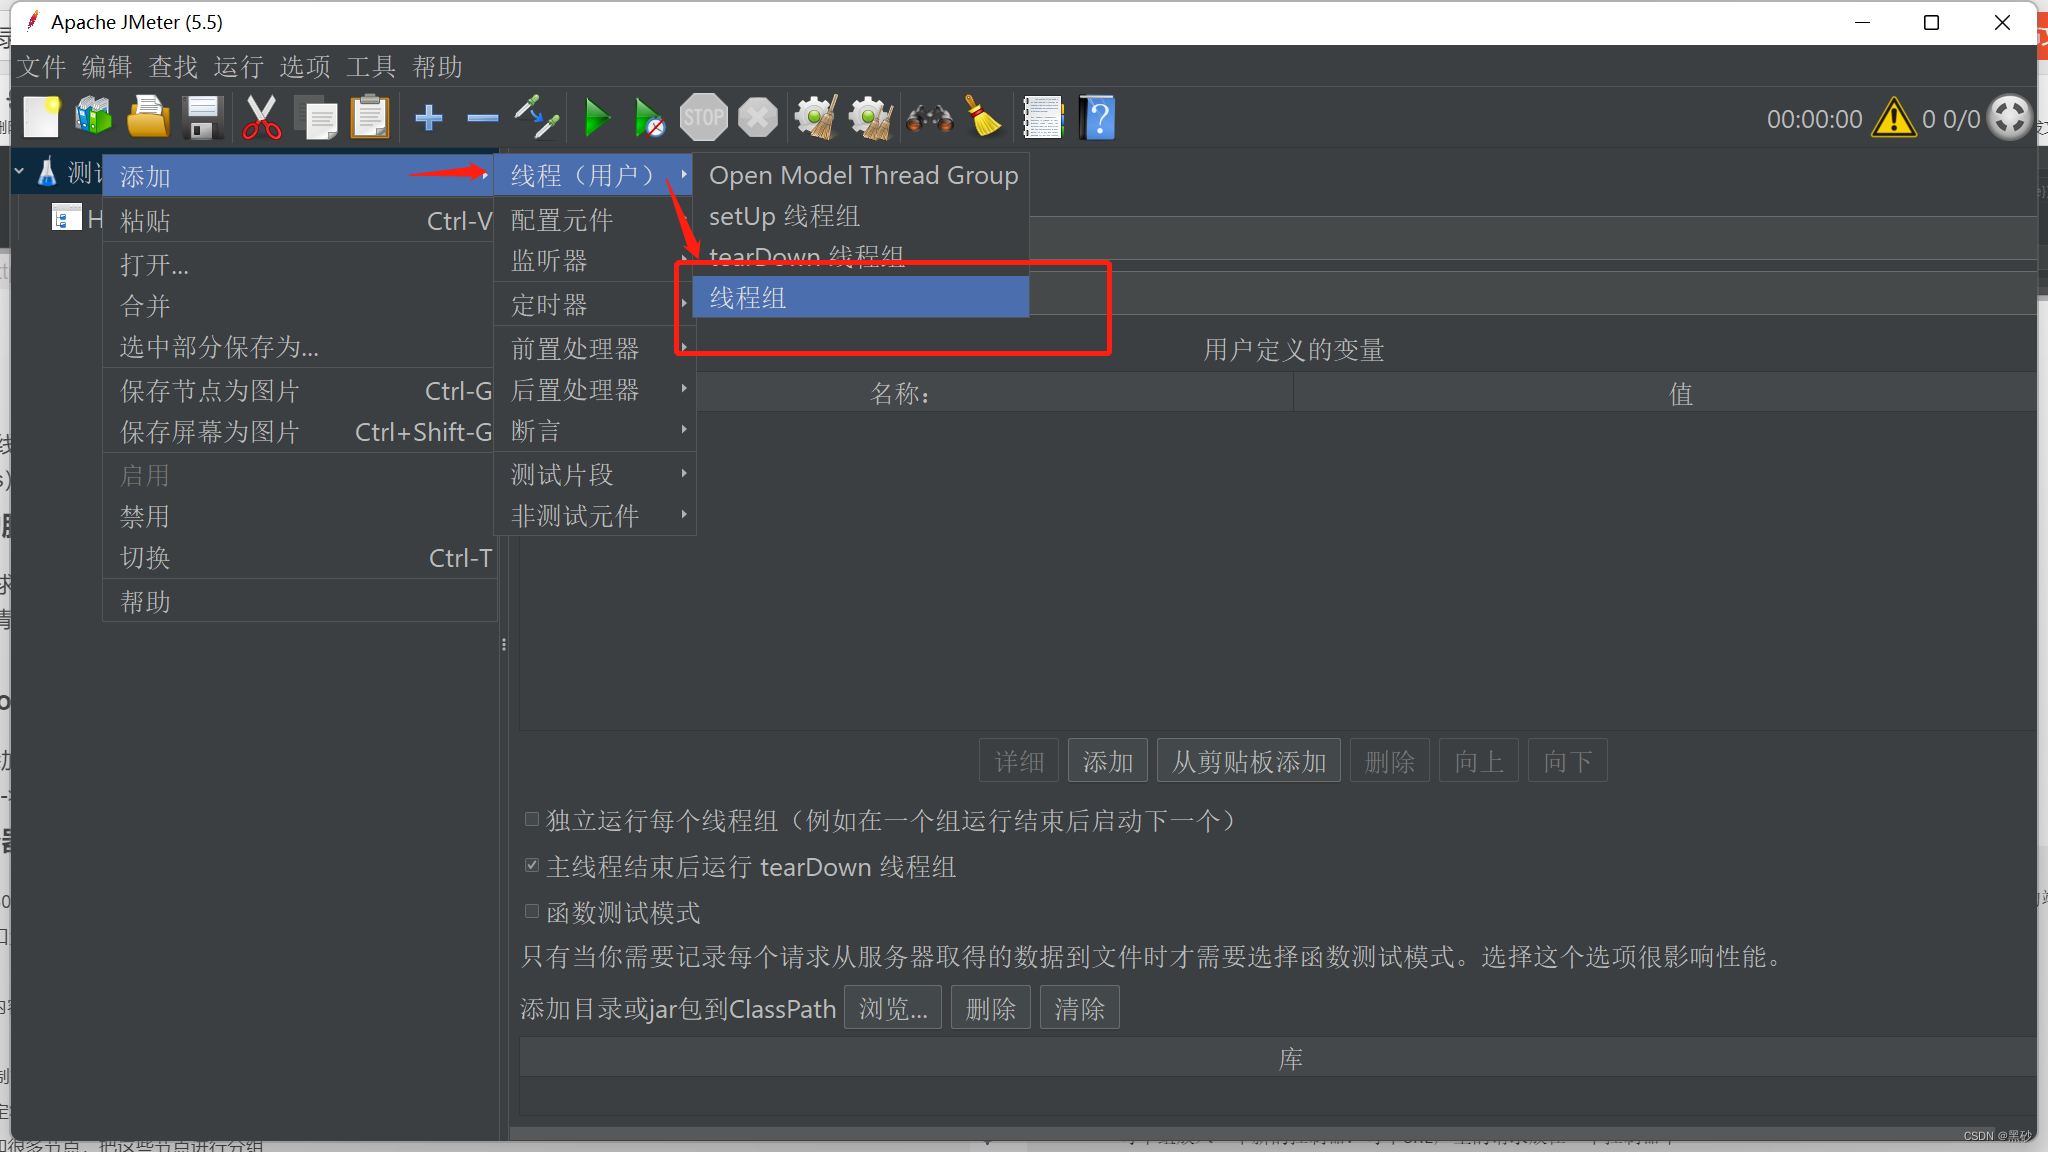
Task: Click the green Start run icon
Action: pyautogui.click(x=597, y=118)
